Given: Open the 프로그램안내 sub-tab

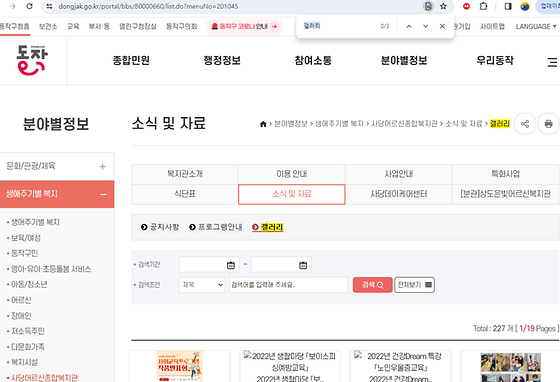Looking at the screenshot, I should coord(216,227).
